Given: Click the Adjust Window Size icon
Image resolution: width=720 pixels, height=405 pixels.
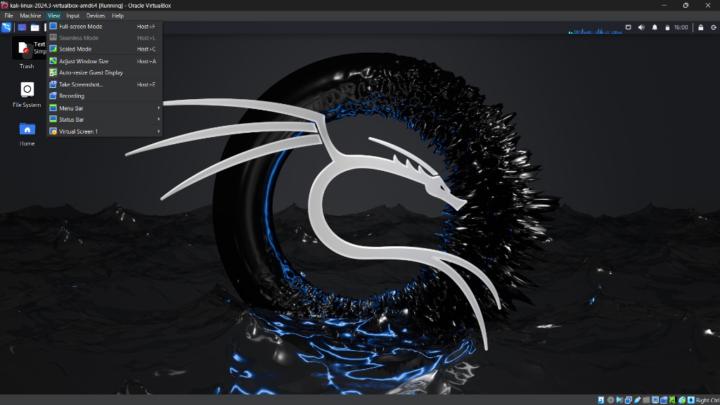Looking at the screenshot, I should (x=53, y=61).
